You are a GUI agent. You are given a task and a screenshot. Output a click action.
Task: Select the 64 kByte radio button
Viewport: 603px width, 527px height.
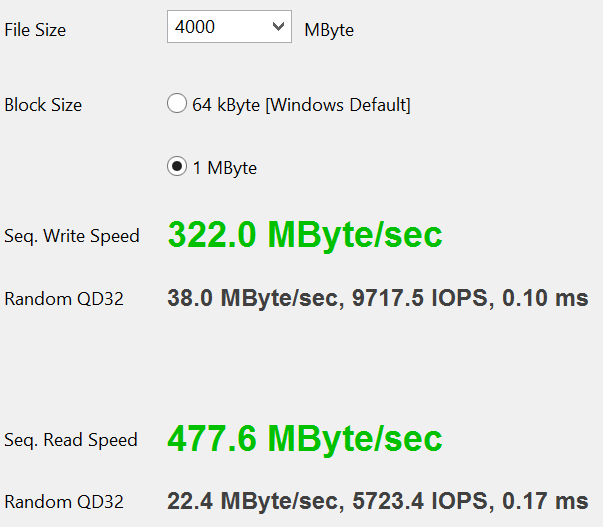[x=176, y=104]
